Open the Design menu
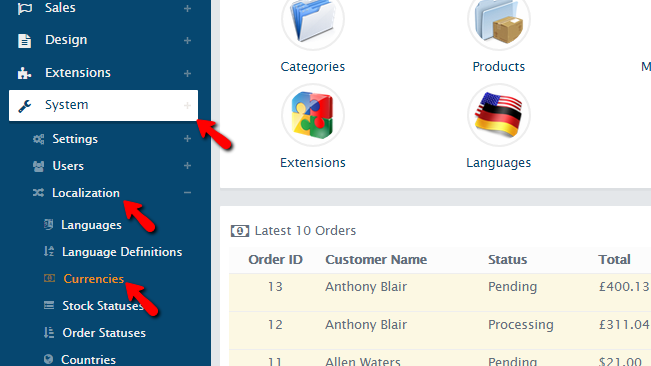Image resolution: width=651 pixels, height=366 pixels. [x=66, y=40]
